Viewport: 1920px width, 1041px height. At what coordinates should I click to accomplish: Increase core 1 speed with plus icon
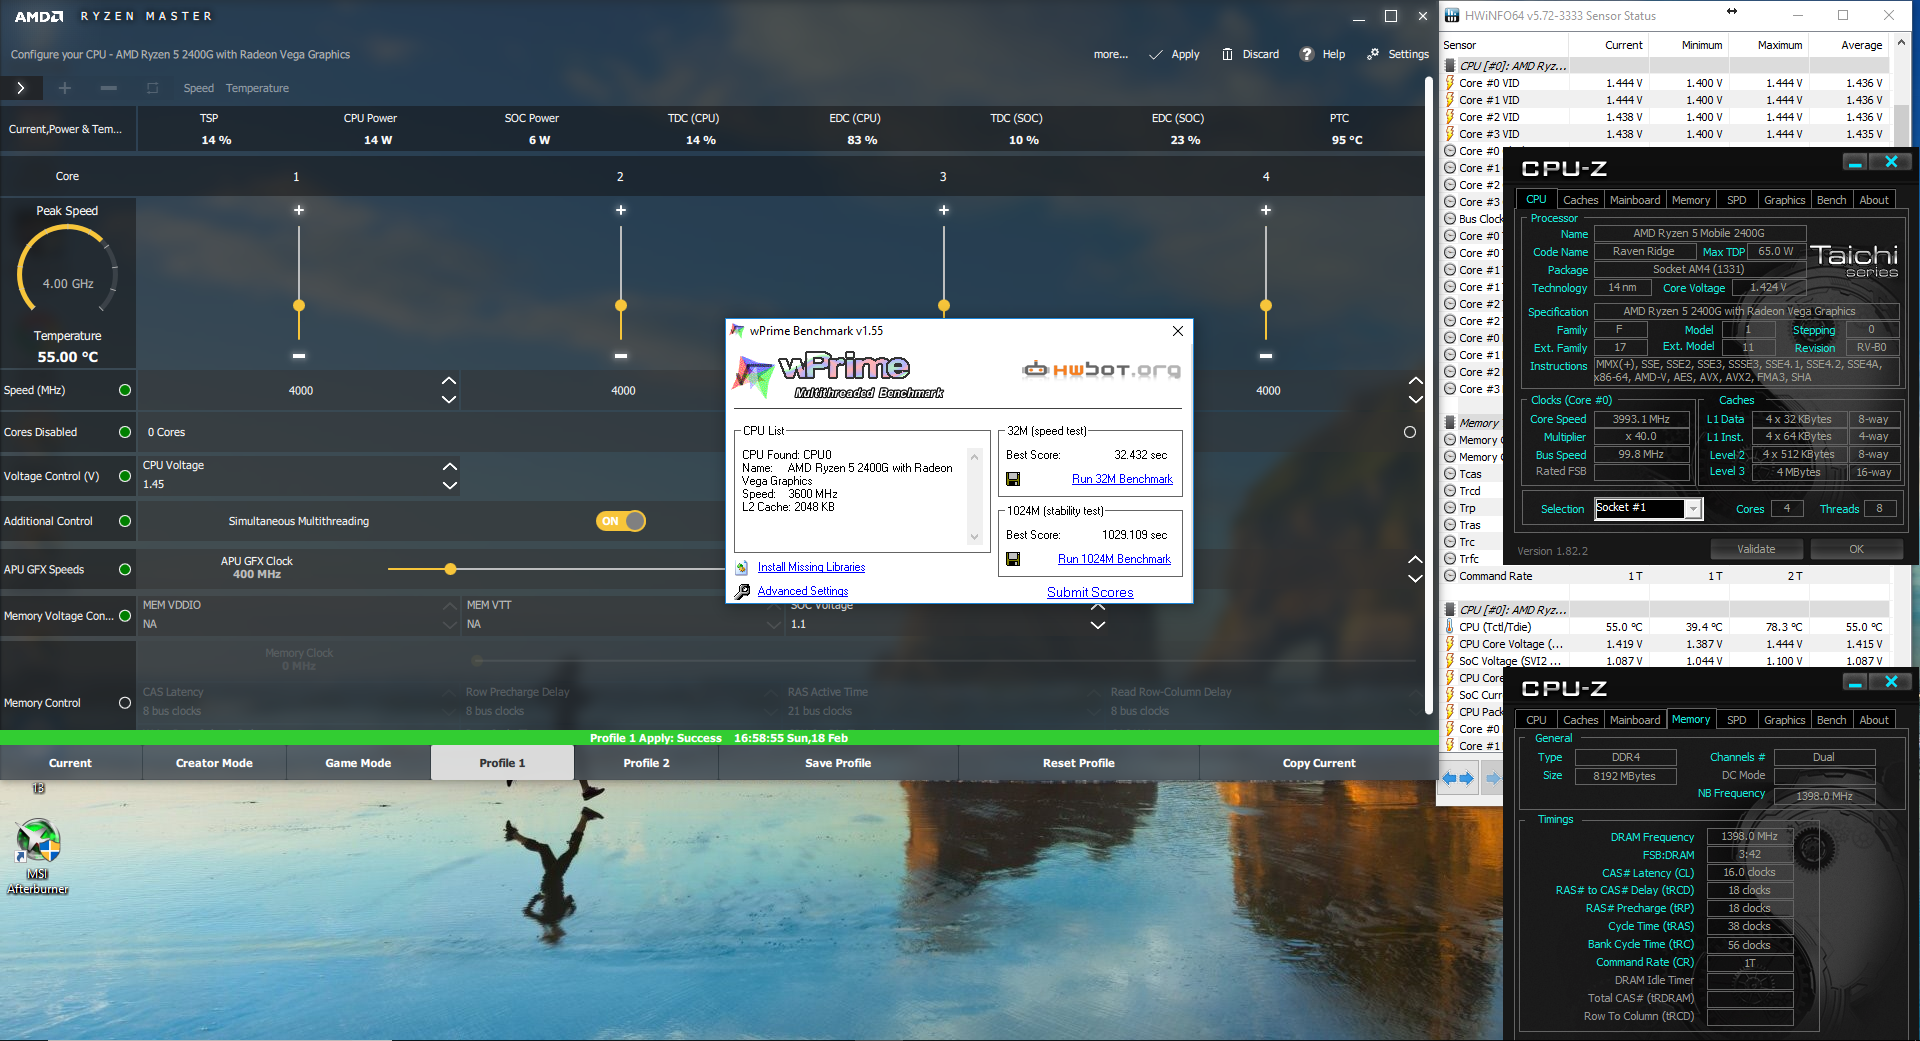[299, 210]
